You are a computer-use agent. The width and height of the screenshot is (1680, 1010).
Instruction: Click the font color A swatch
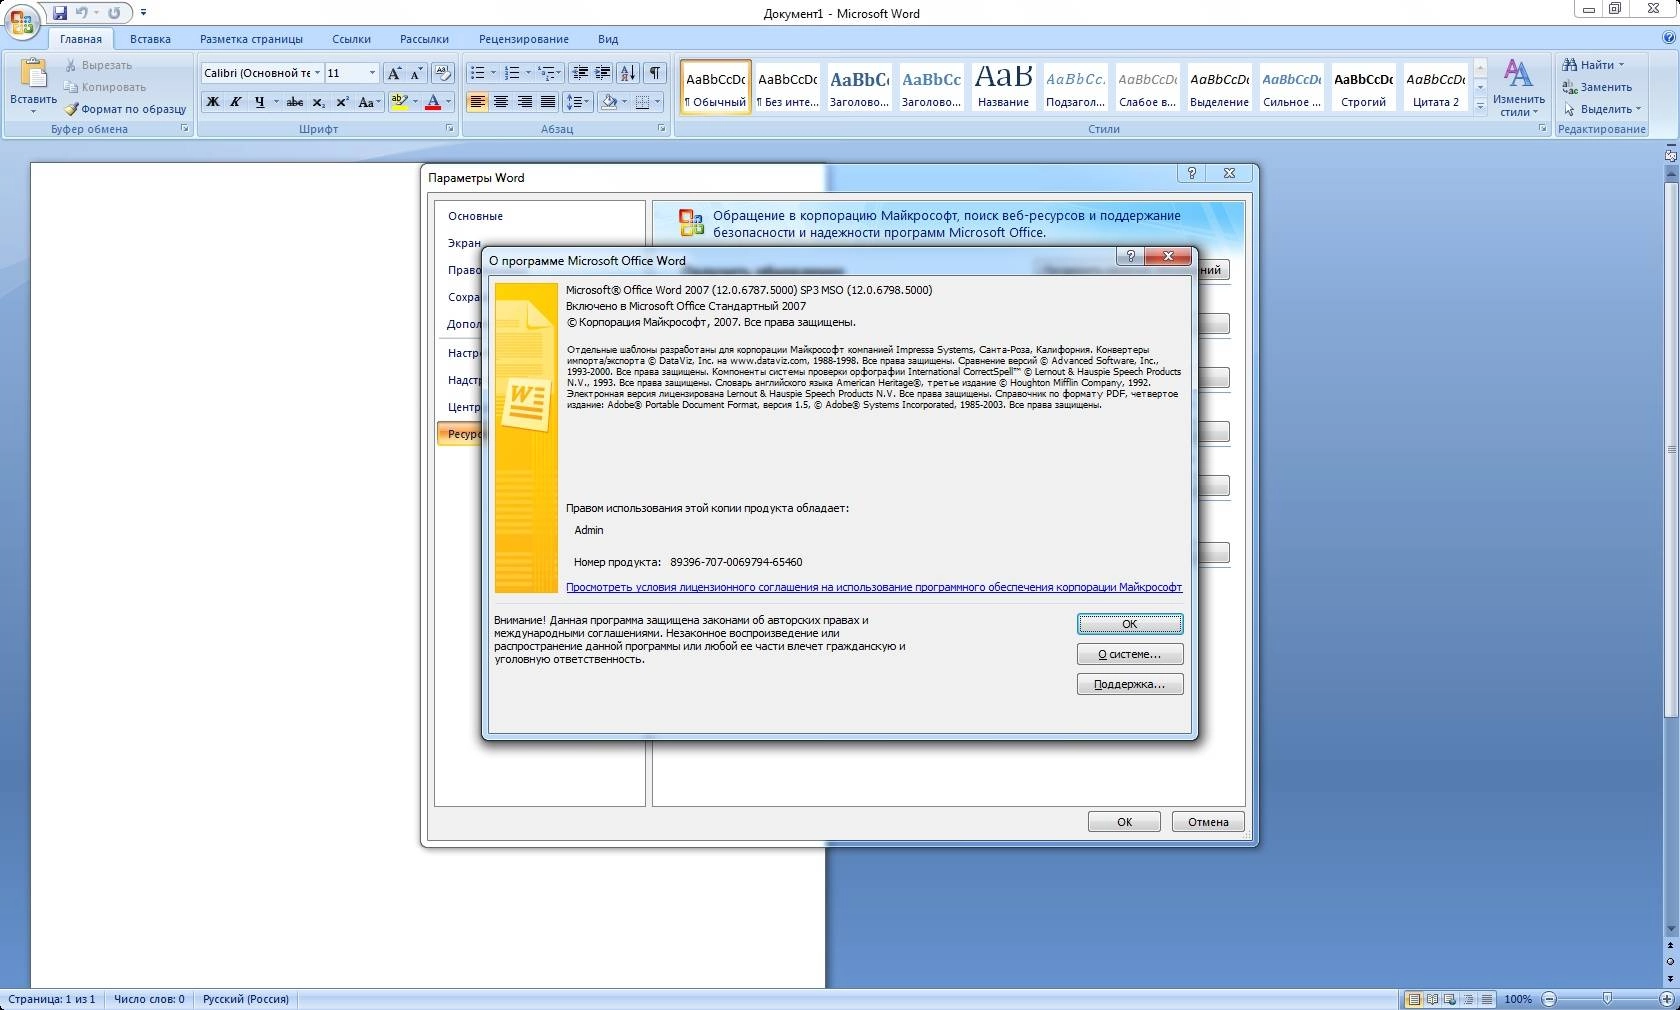[433, 102]
